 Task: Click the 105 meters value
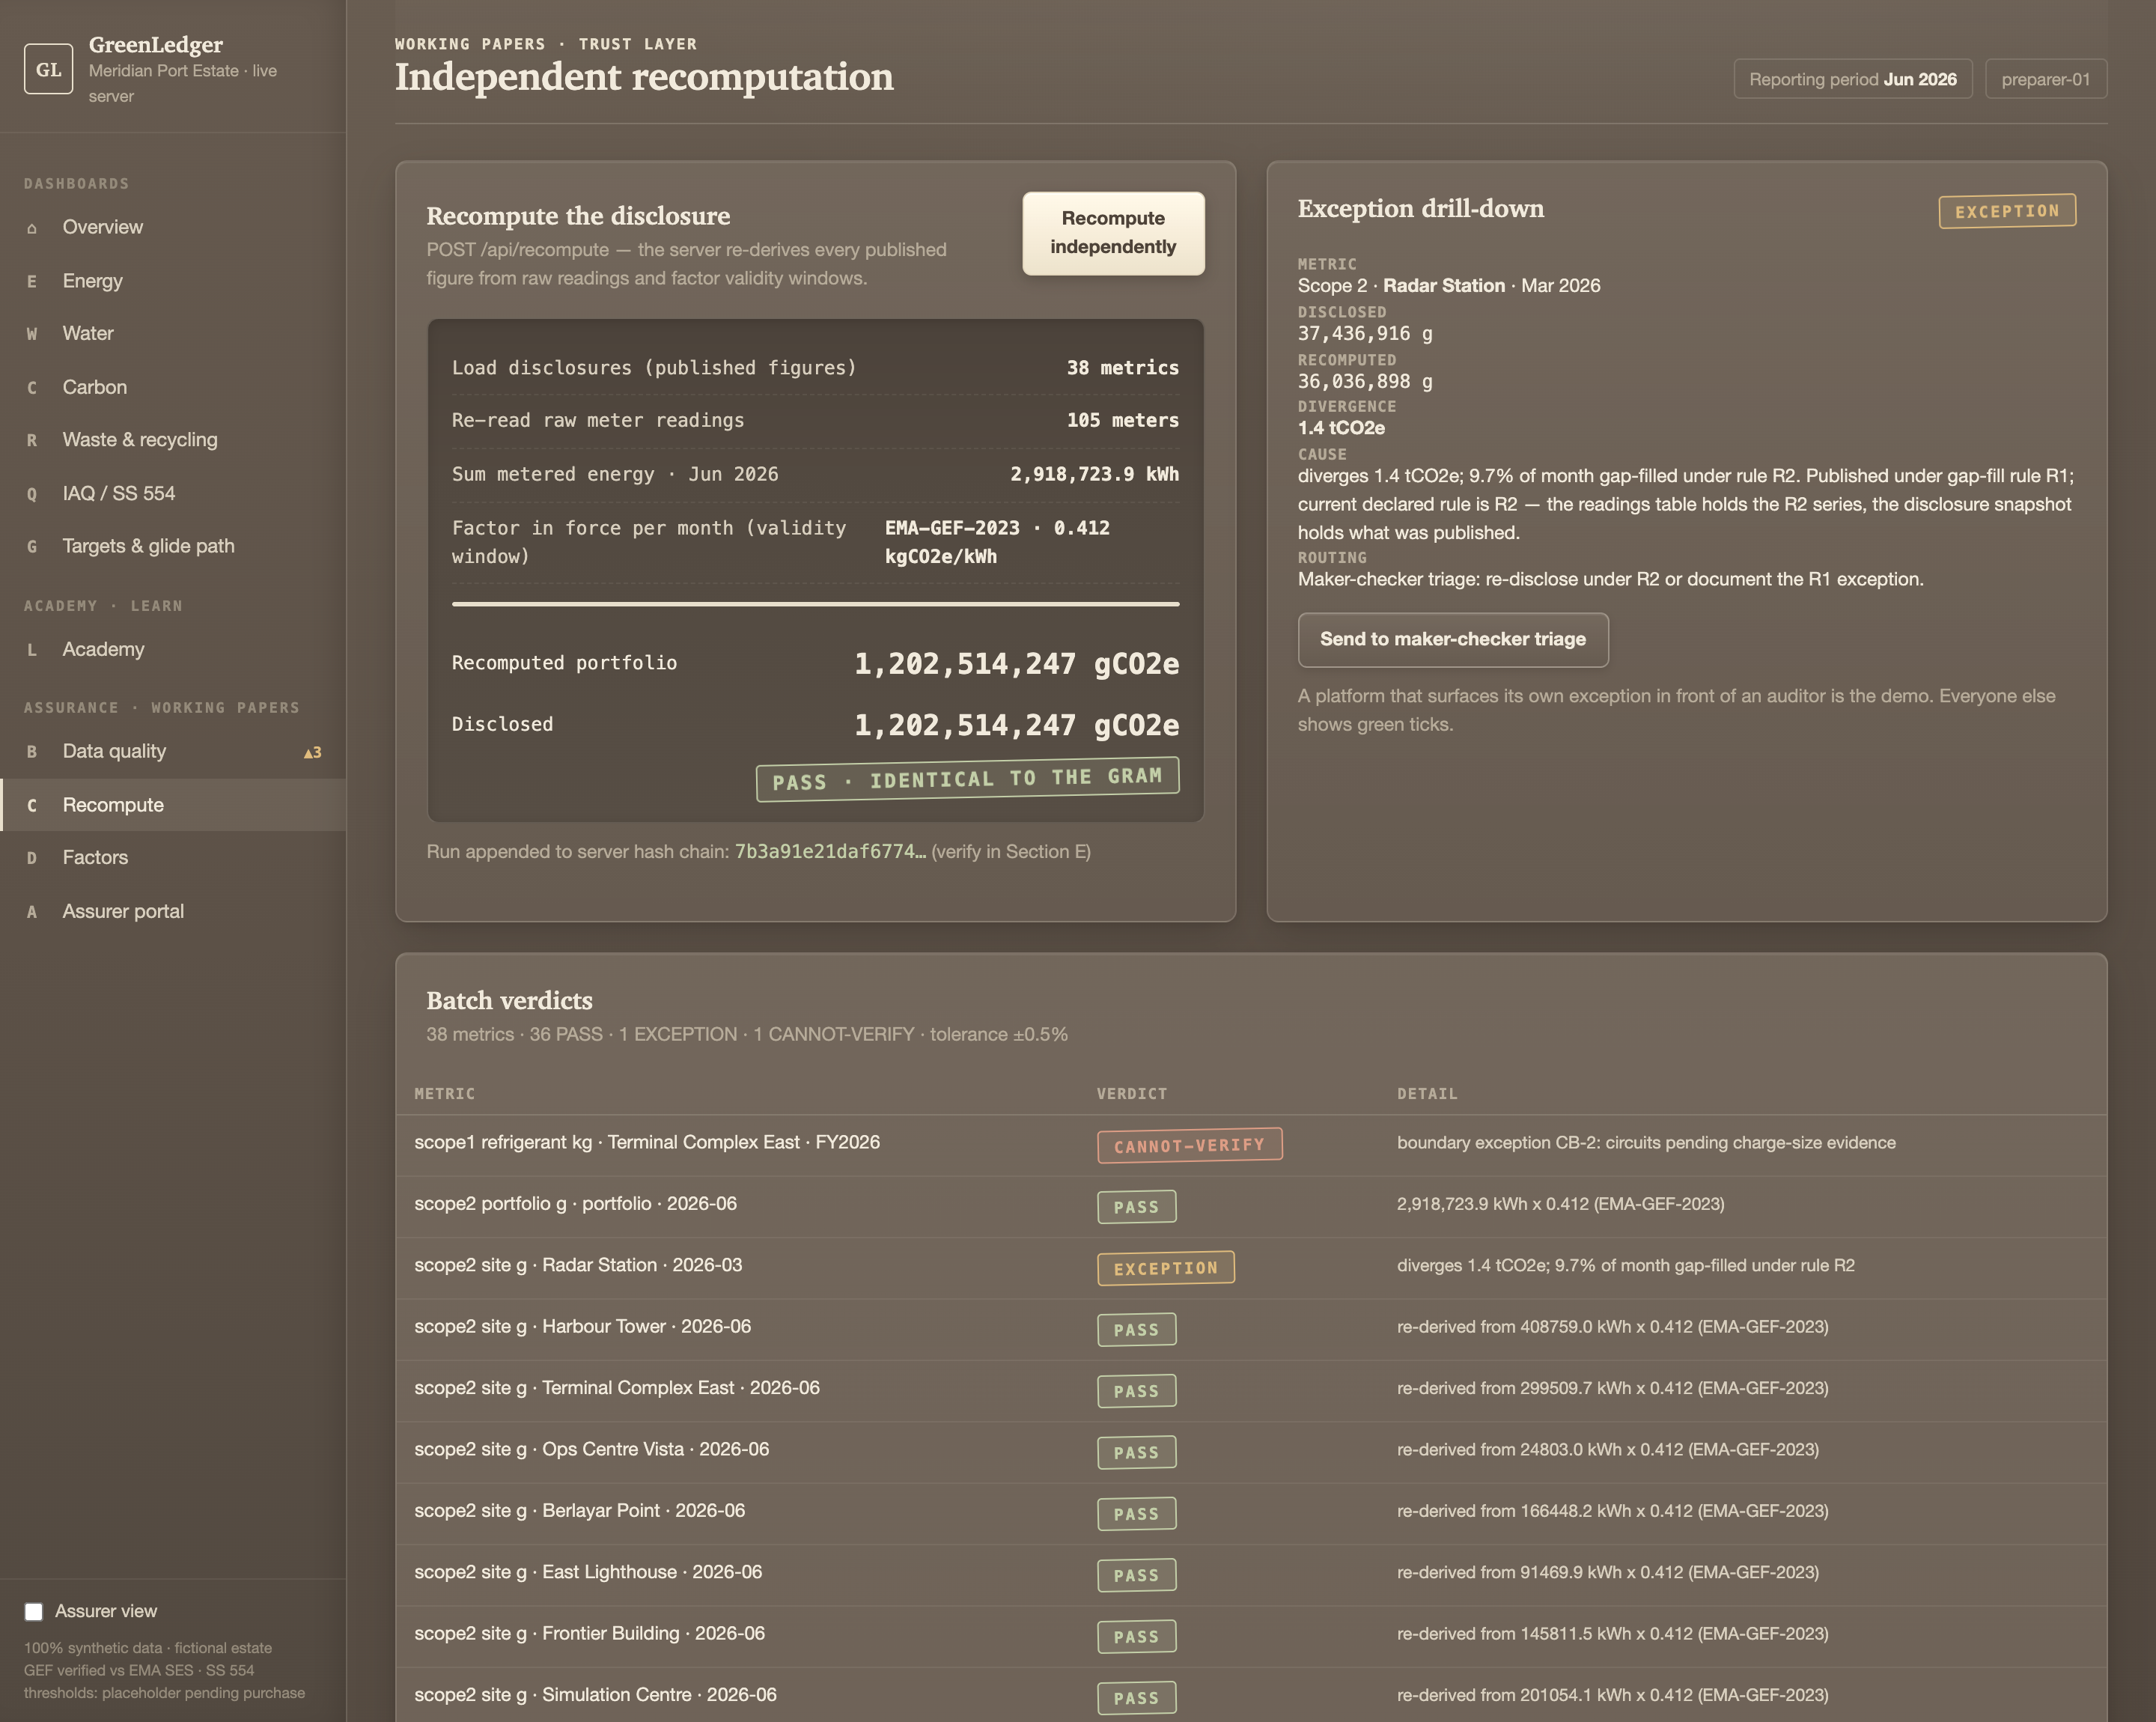point(1122,421)
